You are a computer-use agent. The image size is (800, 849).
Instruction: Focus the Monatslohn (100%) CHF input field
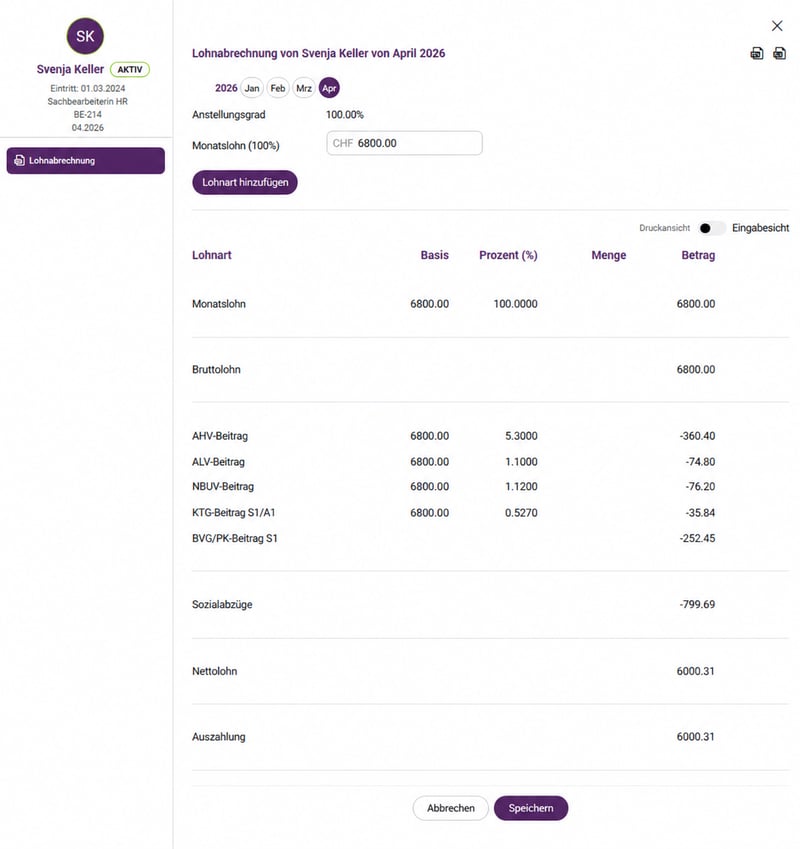click(x=404, y=143)
